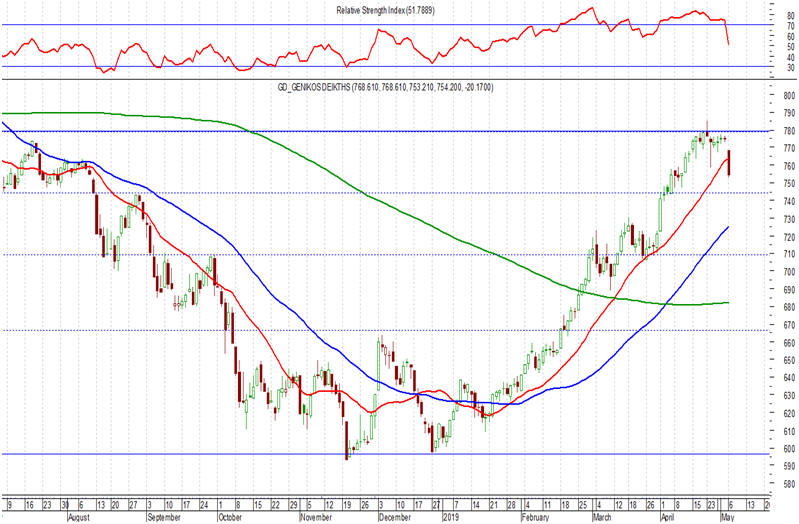Image resolution: width=799 pixels, height=524 pixels.
Task: Select the November month label
Action: (x=316, y=517)
